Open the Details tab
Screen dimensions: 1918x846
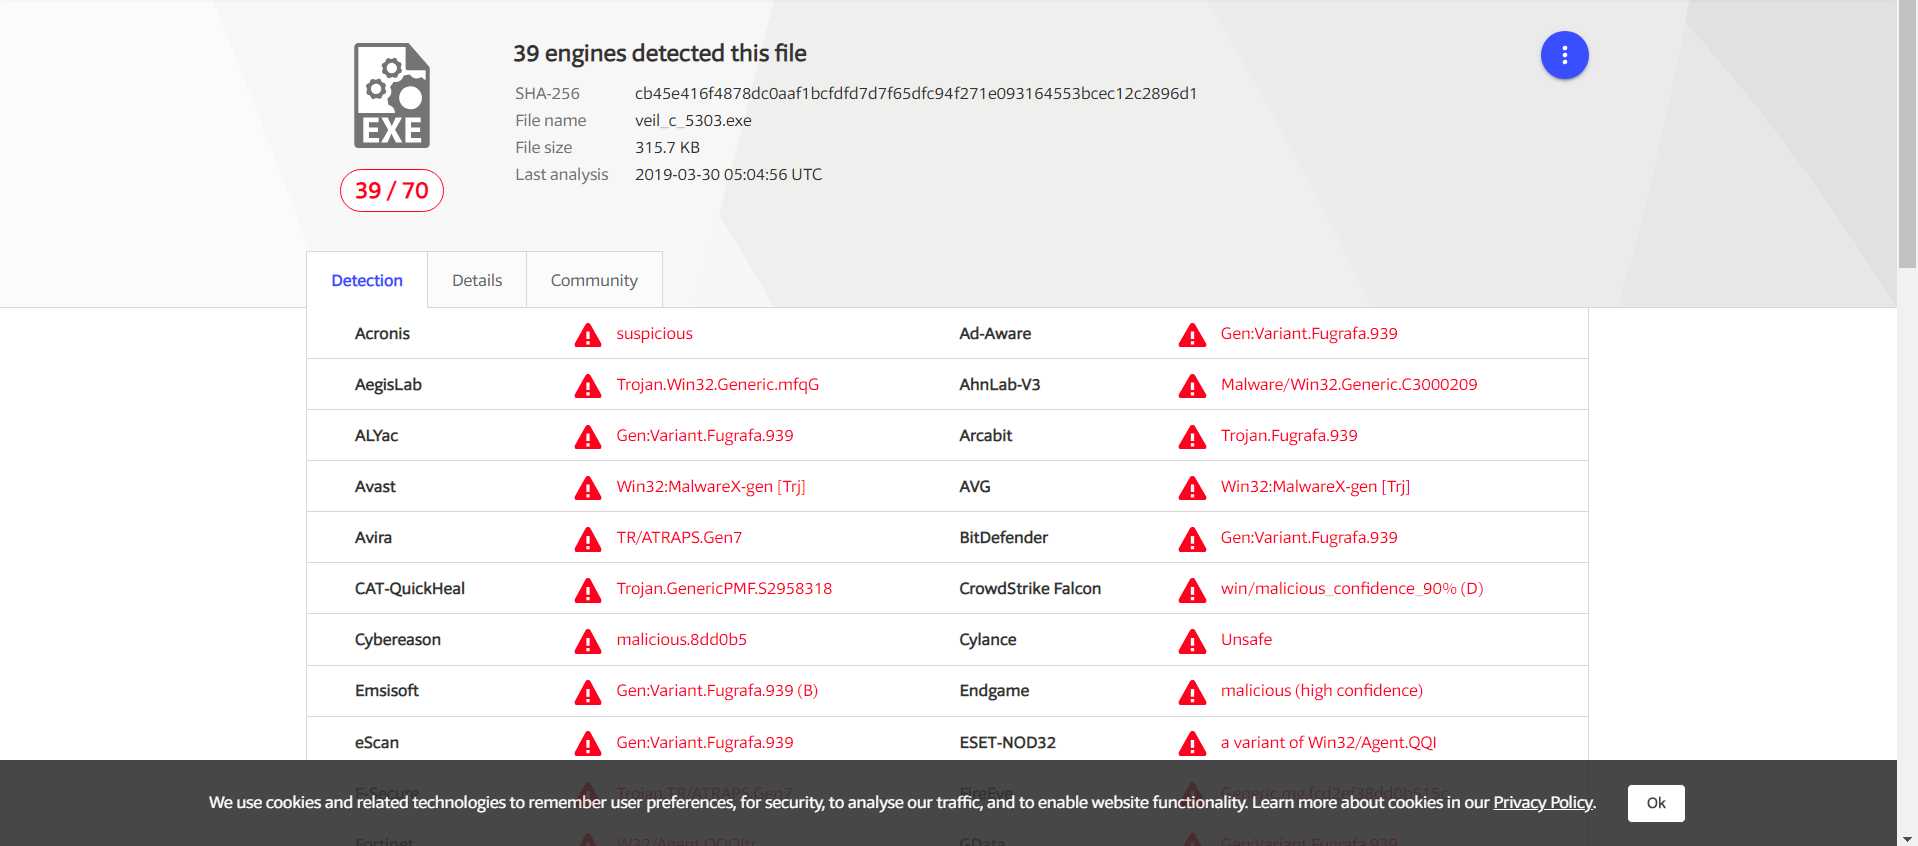pyautogui.click(x=477, y=280)
